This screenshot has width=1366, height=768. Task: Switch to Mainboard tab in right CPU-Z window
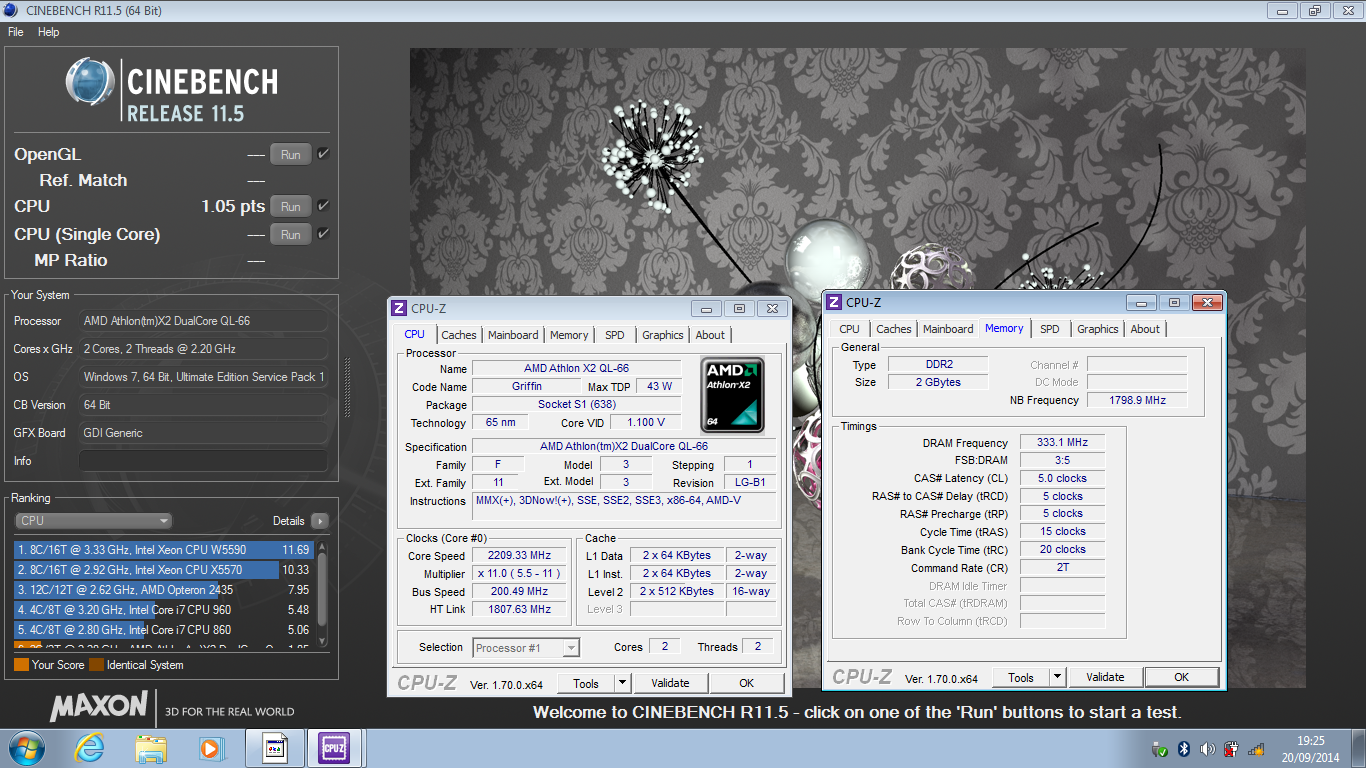948,329
